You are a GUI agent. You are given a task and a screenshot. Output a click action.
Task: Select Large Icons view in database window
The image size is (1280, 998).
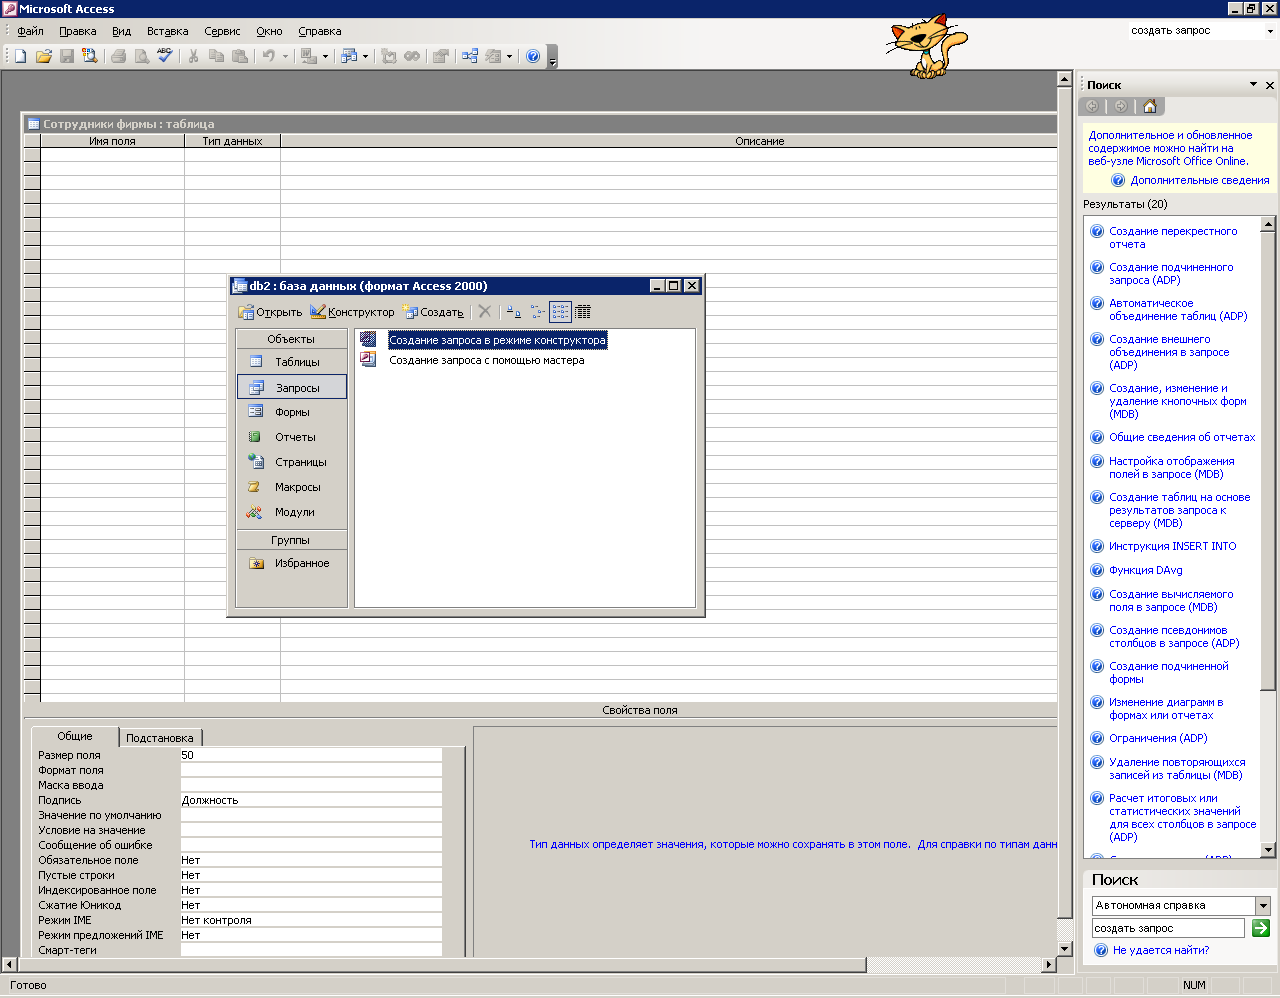(513, 312)
